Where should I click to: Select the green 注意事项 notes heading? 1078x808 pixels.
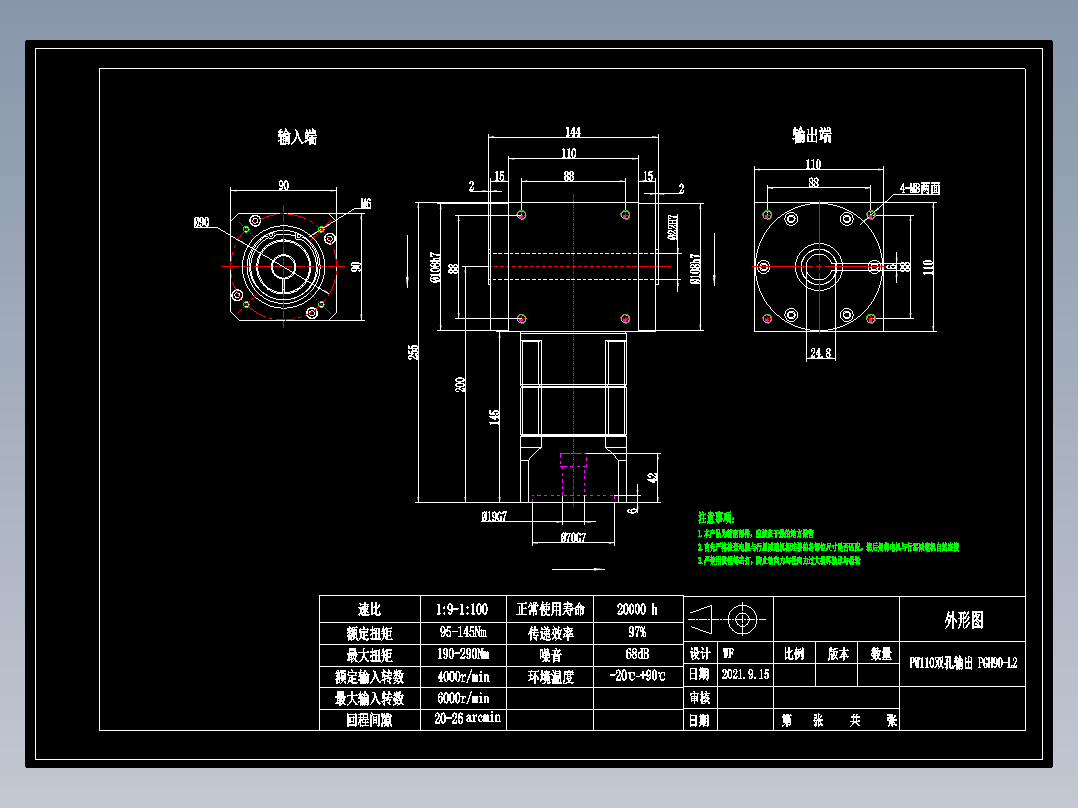714,516
